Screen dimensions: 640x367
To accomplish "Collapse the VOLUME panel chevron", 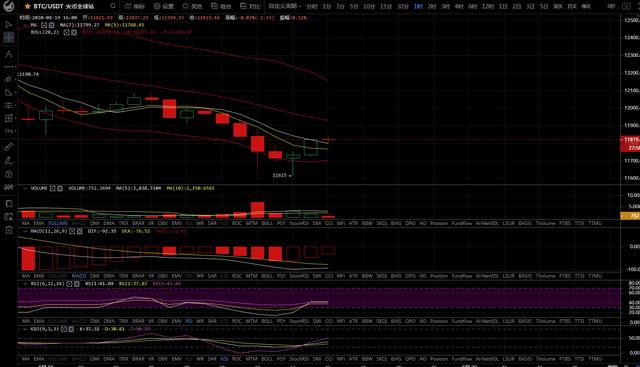I will point(25,188).
